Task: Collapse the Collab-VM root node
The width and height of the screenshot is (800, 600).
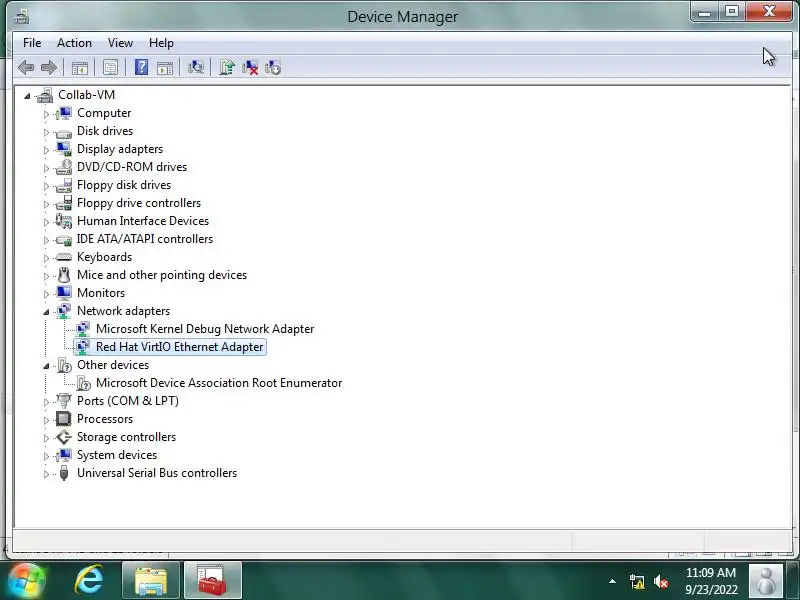Action: pos(28,95)
